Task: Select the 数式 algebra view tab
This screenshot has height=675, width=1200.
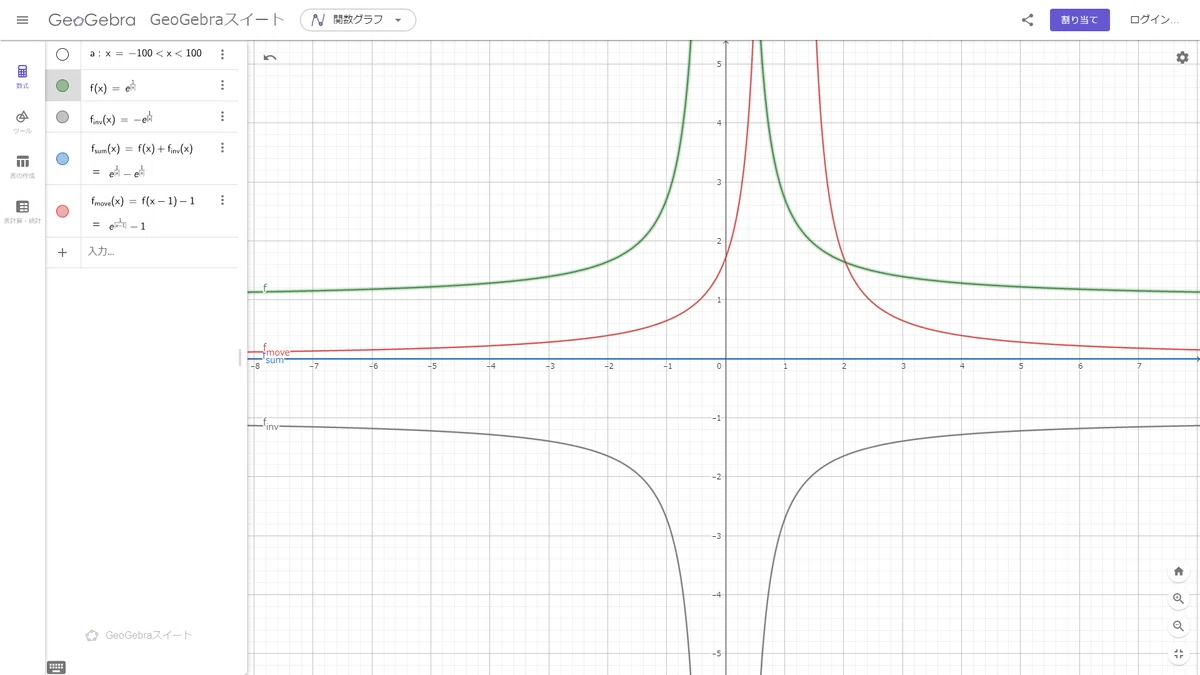Action: (x=23, y=76)
